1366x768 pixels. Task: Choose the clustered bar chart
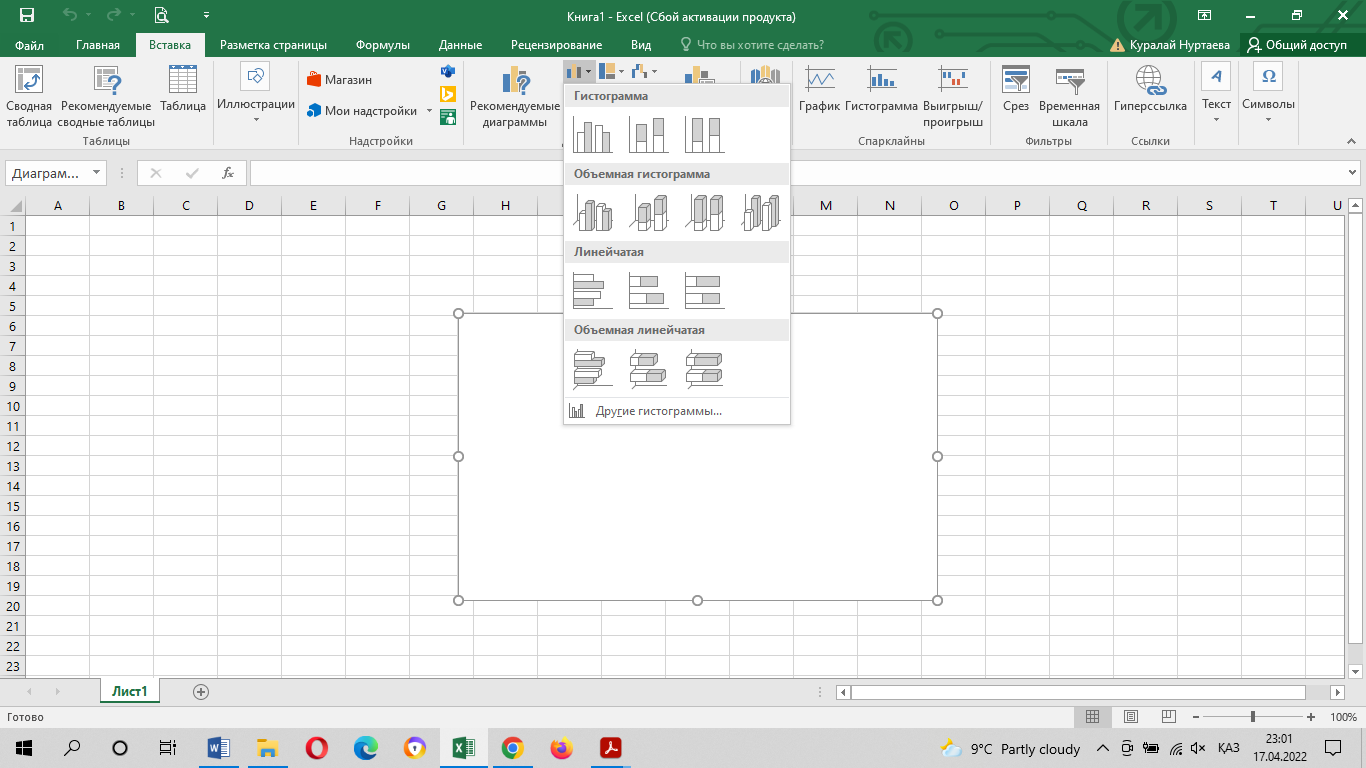coord(592,290)
